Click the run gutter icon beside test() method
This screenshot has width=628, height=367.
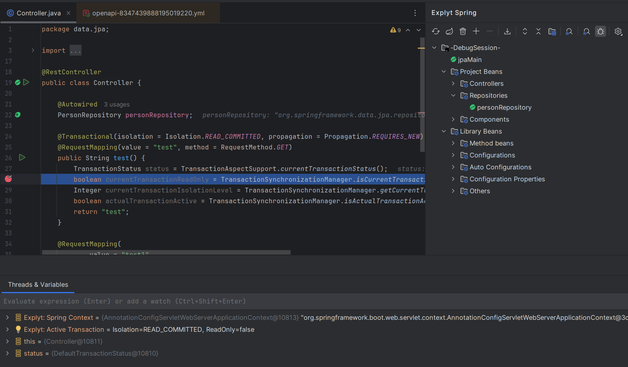pos(22,157)
